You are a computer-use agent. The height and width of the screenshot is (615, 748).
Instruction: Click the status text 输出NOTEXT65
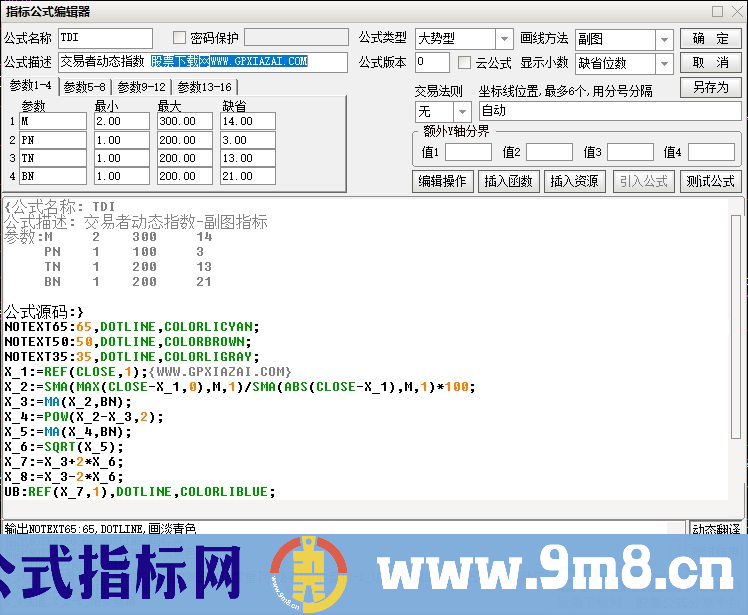(x=100, y=529)
